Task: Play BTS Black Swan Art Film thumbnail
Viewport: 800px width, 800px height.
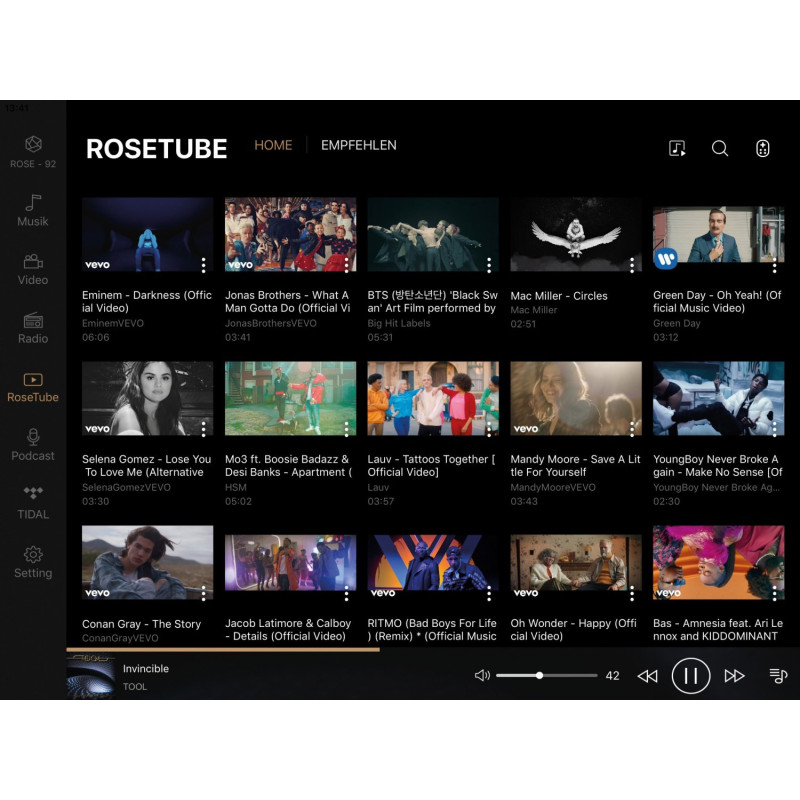Action: coord(433,234)
